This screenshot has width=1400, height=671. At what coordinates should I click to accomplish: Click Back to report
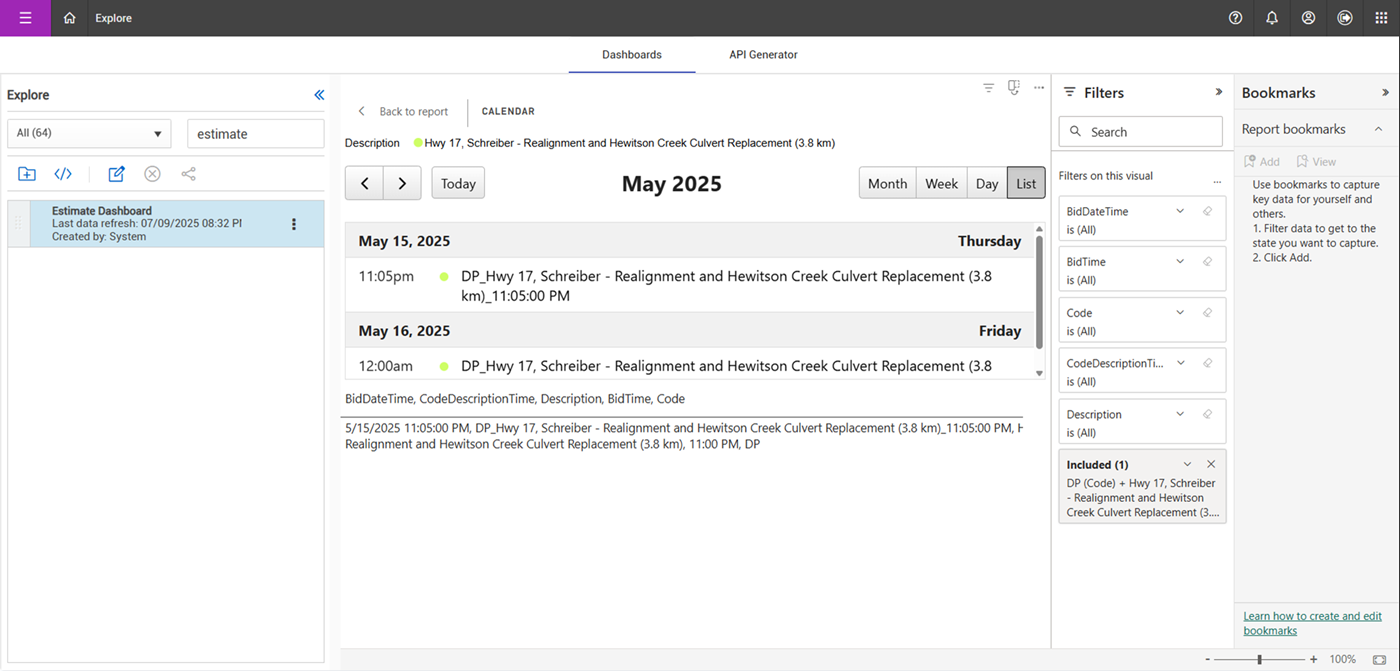(403, 112)
